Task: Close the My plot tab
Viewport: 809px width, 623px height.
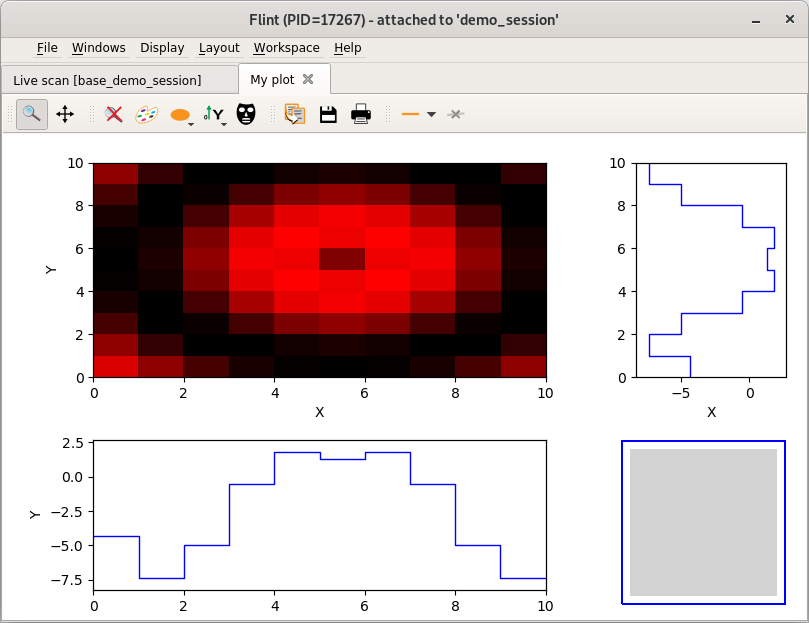Action: [x=308, y=79]
